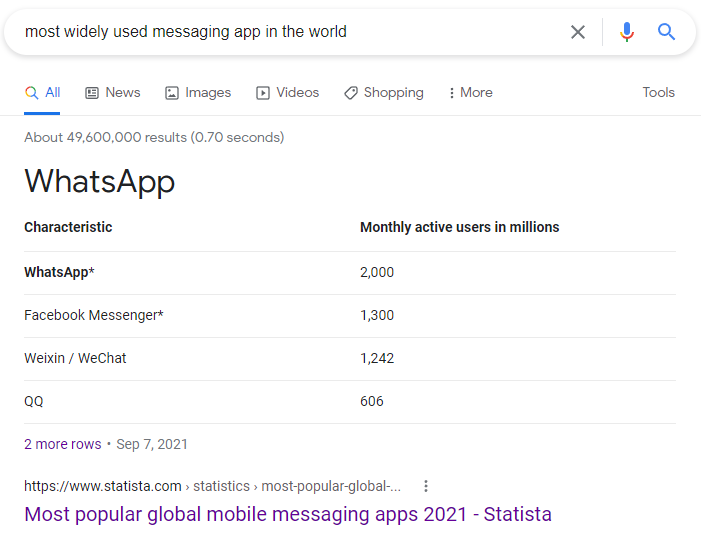The image size is (701, 540).
Task: Select the 'Facebook Messenger*' table cell
Action: click(94, 315)
